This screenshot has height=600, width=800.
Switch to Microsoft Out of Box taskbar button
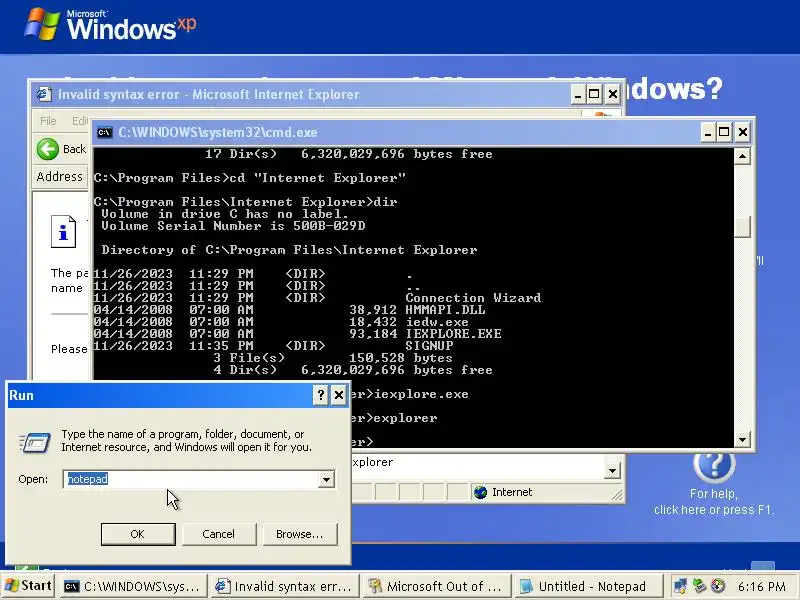tap(436, 586)
